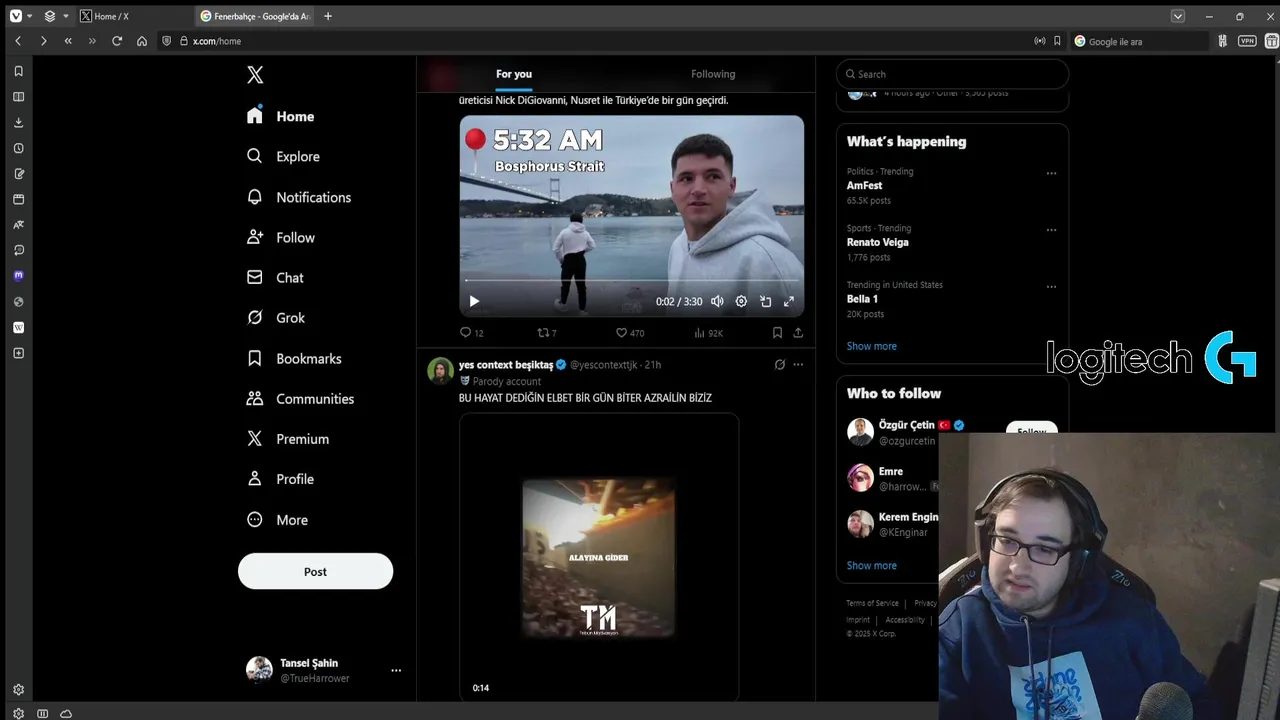This screenshot has width=1280, height=720.
Task: Go to browser home page
Action: 142,41
